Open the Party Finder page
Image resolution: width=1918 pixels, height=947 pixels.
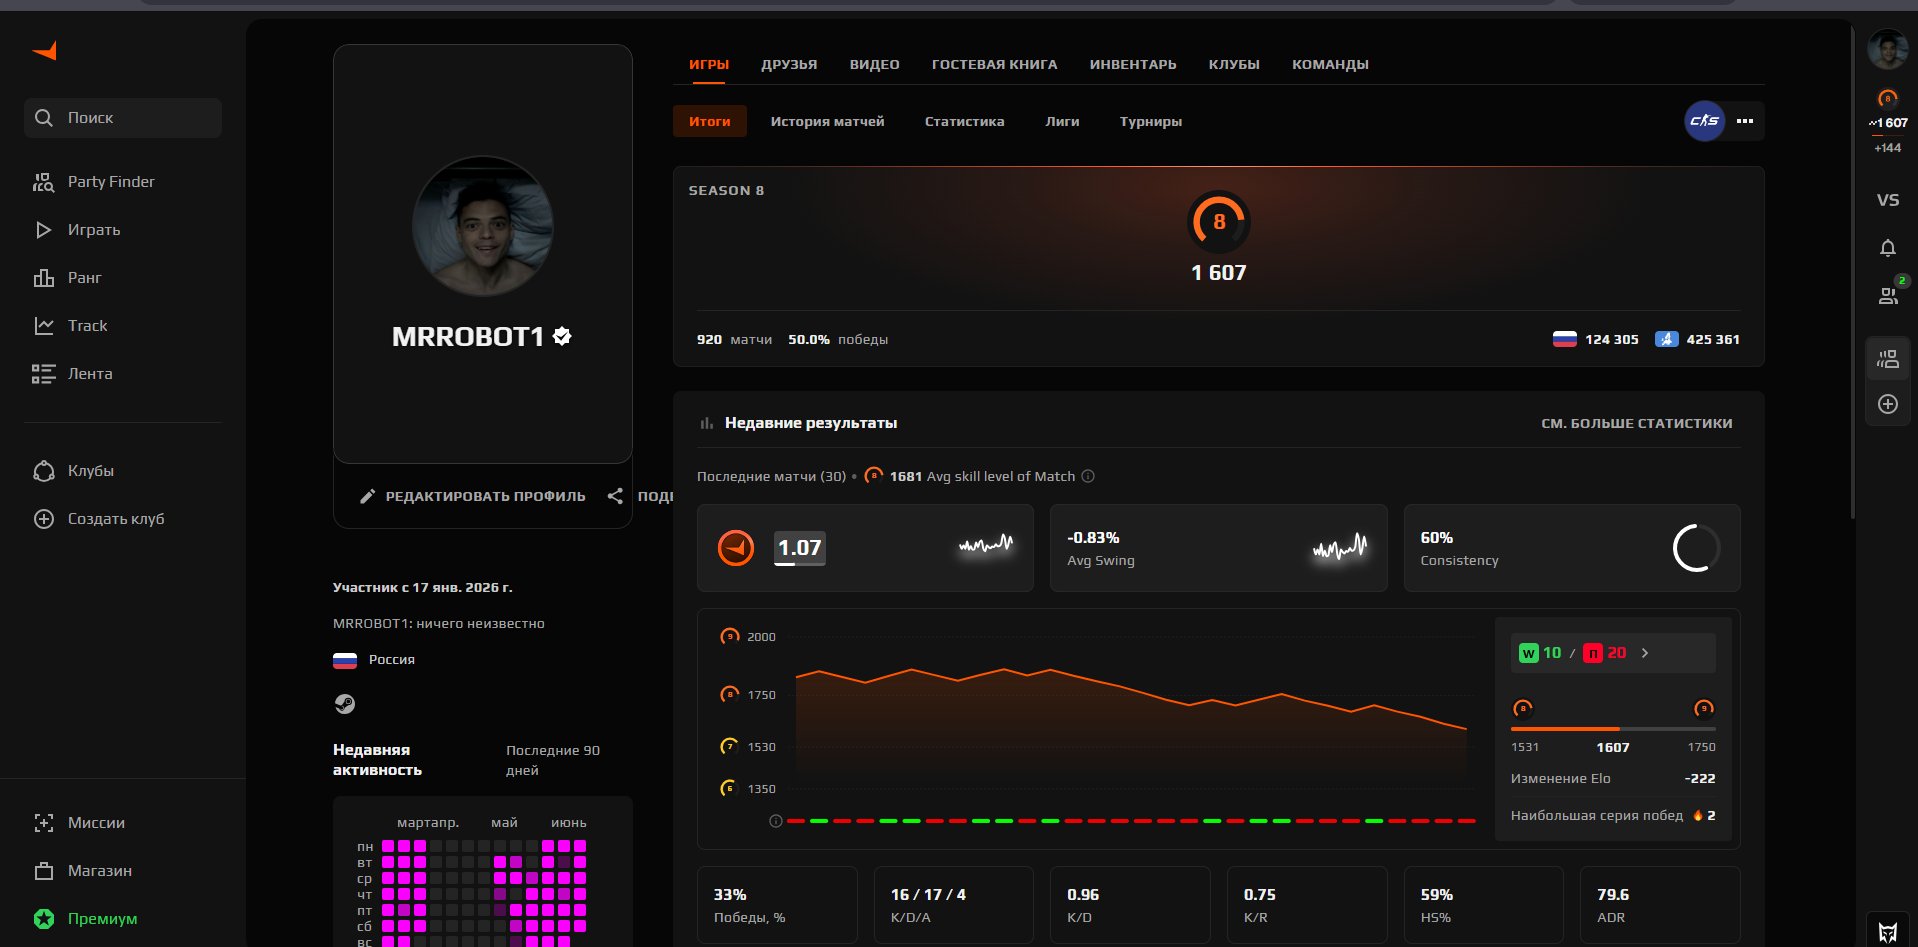coord(95,181)
